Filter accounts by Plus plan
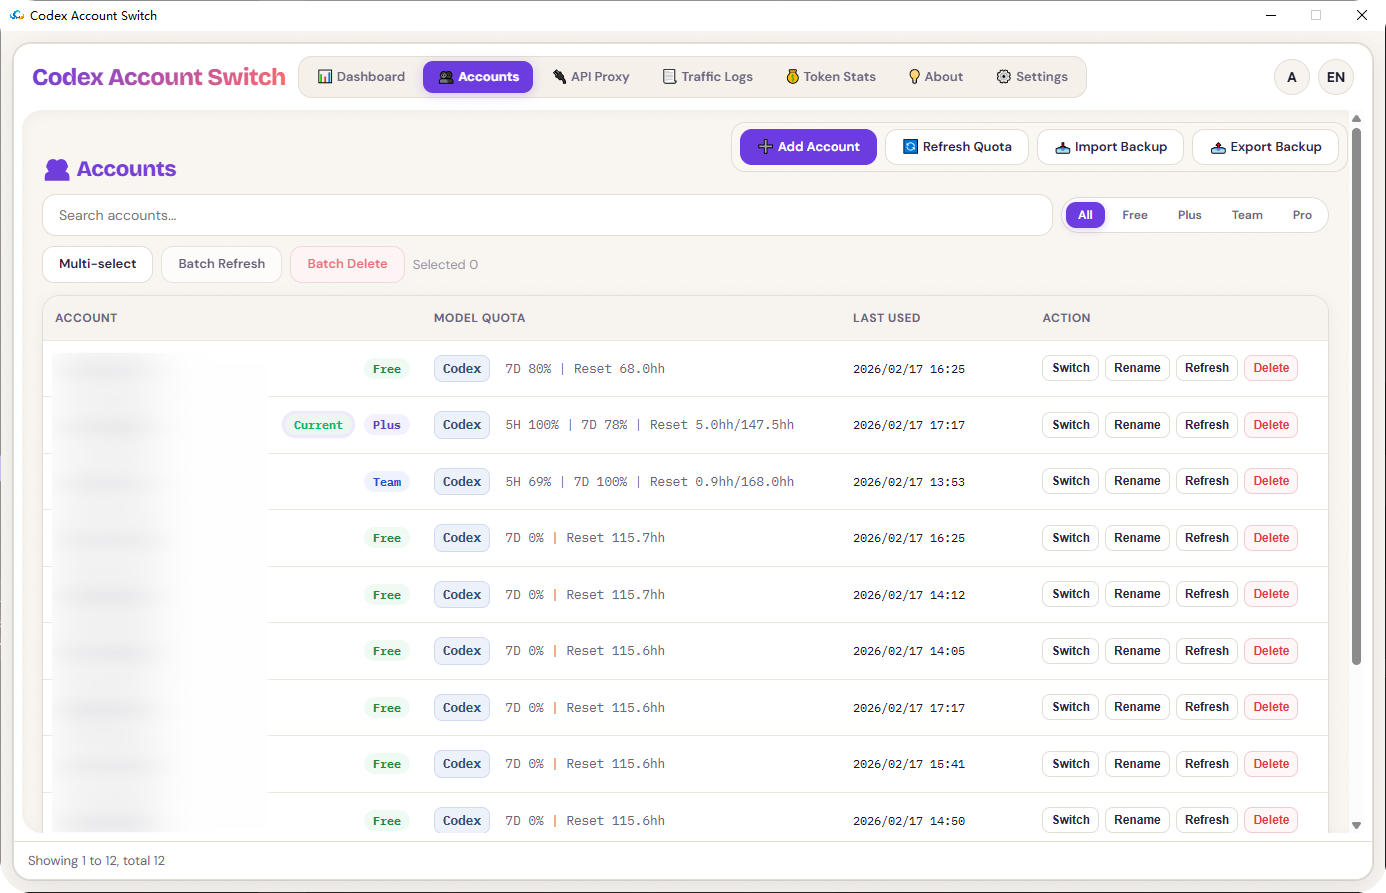The image size is (1386, 893). [1190, 215]
